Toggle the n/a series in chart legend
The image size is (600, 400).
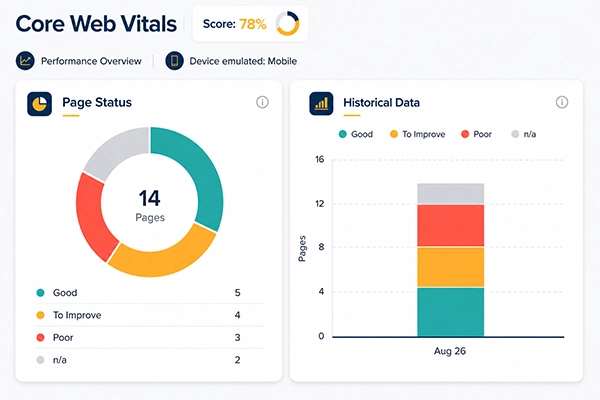(524, 134)
